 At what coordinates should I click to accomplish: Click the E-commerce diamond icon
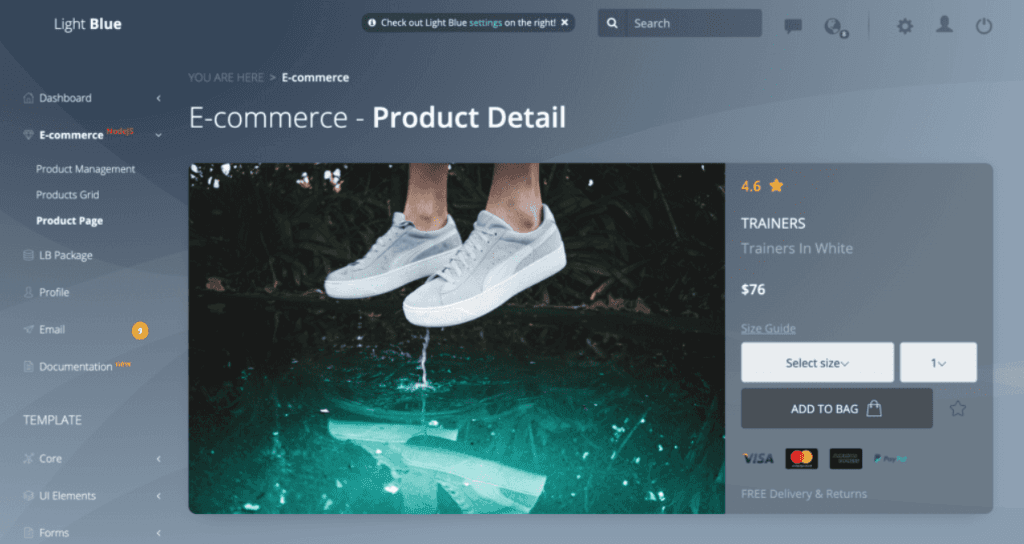pos(28,135)
